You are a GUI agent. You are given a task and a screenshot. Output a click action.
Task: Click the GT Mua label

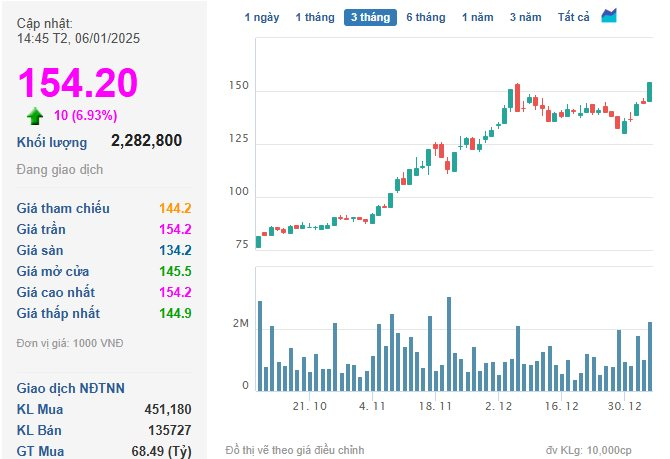40,451
